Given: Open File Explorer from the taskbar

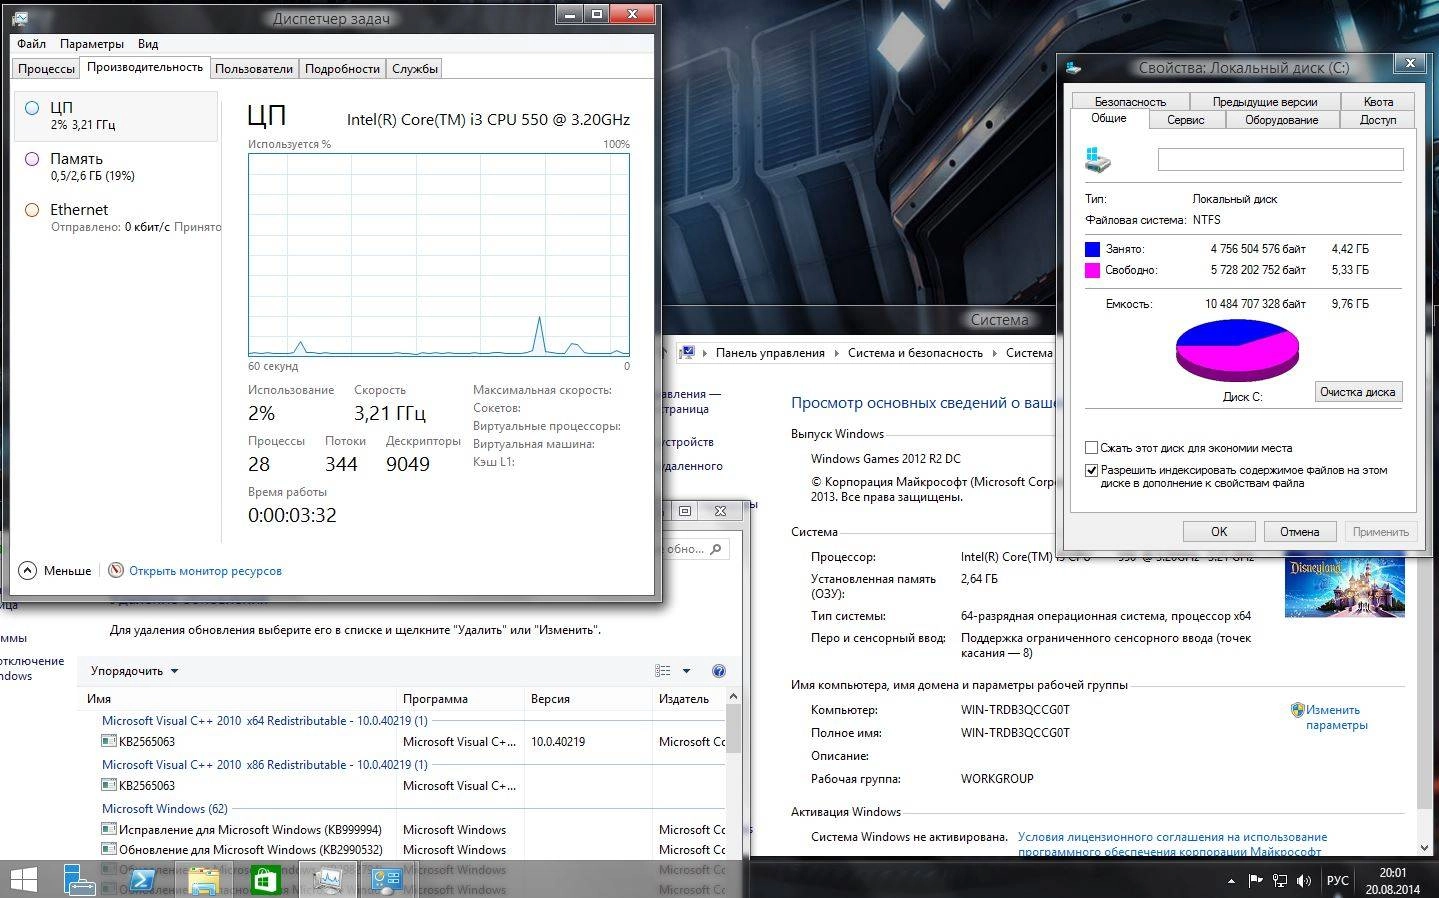Looking at the screenshot, I should click(x=203, y=880).
